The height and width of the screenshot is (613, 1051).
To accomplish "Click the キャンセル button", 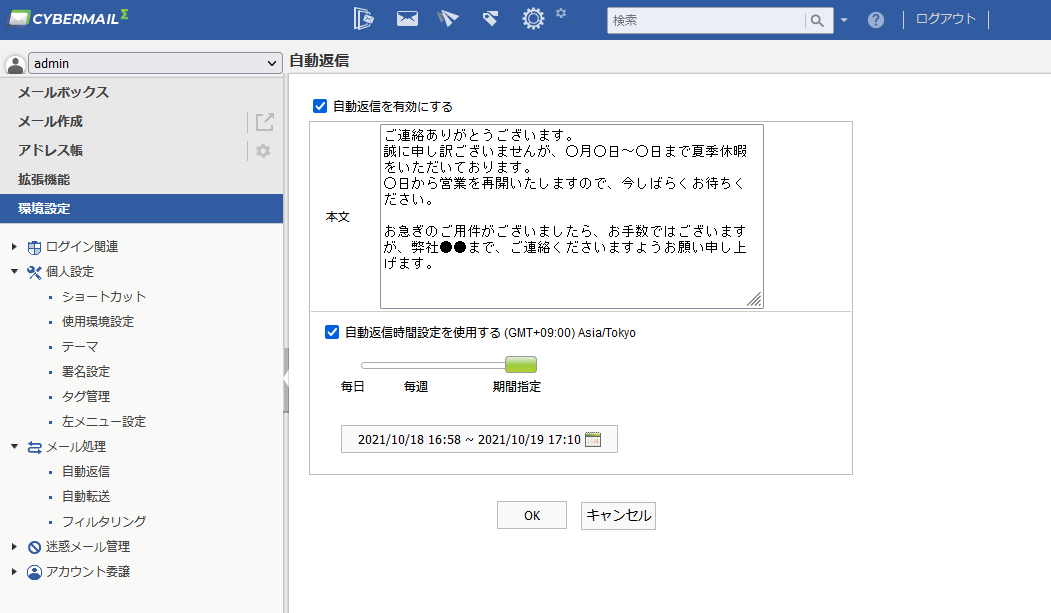I will click(618, 515).
